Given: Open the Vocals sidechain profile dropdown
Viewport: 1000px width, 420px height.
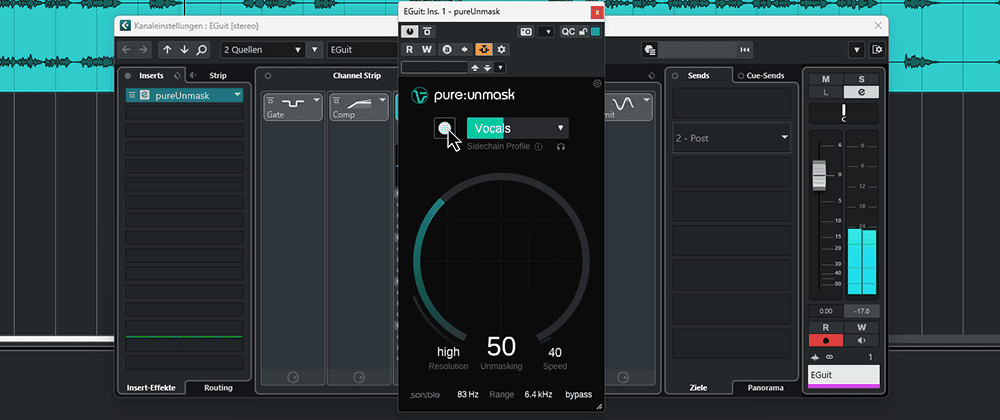Looking at the screenshot, I should point(517,128).
